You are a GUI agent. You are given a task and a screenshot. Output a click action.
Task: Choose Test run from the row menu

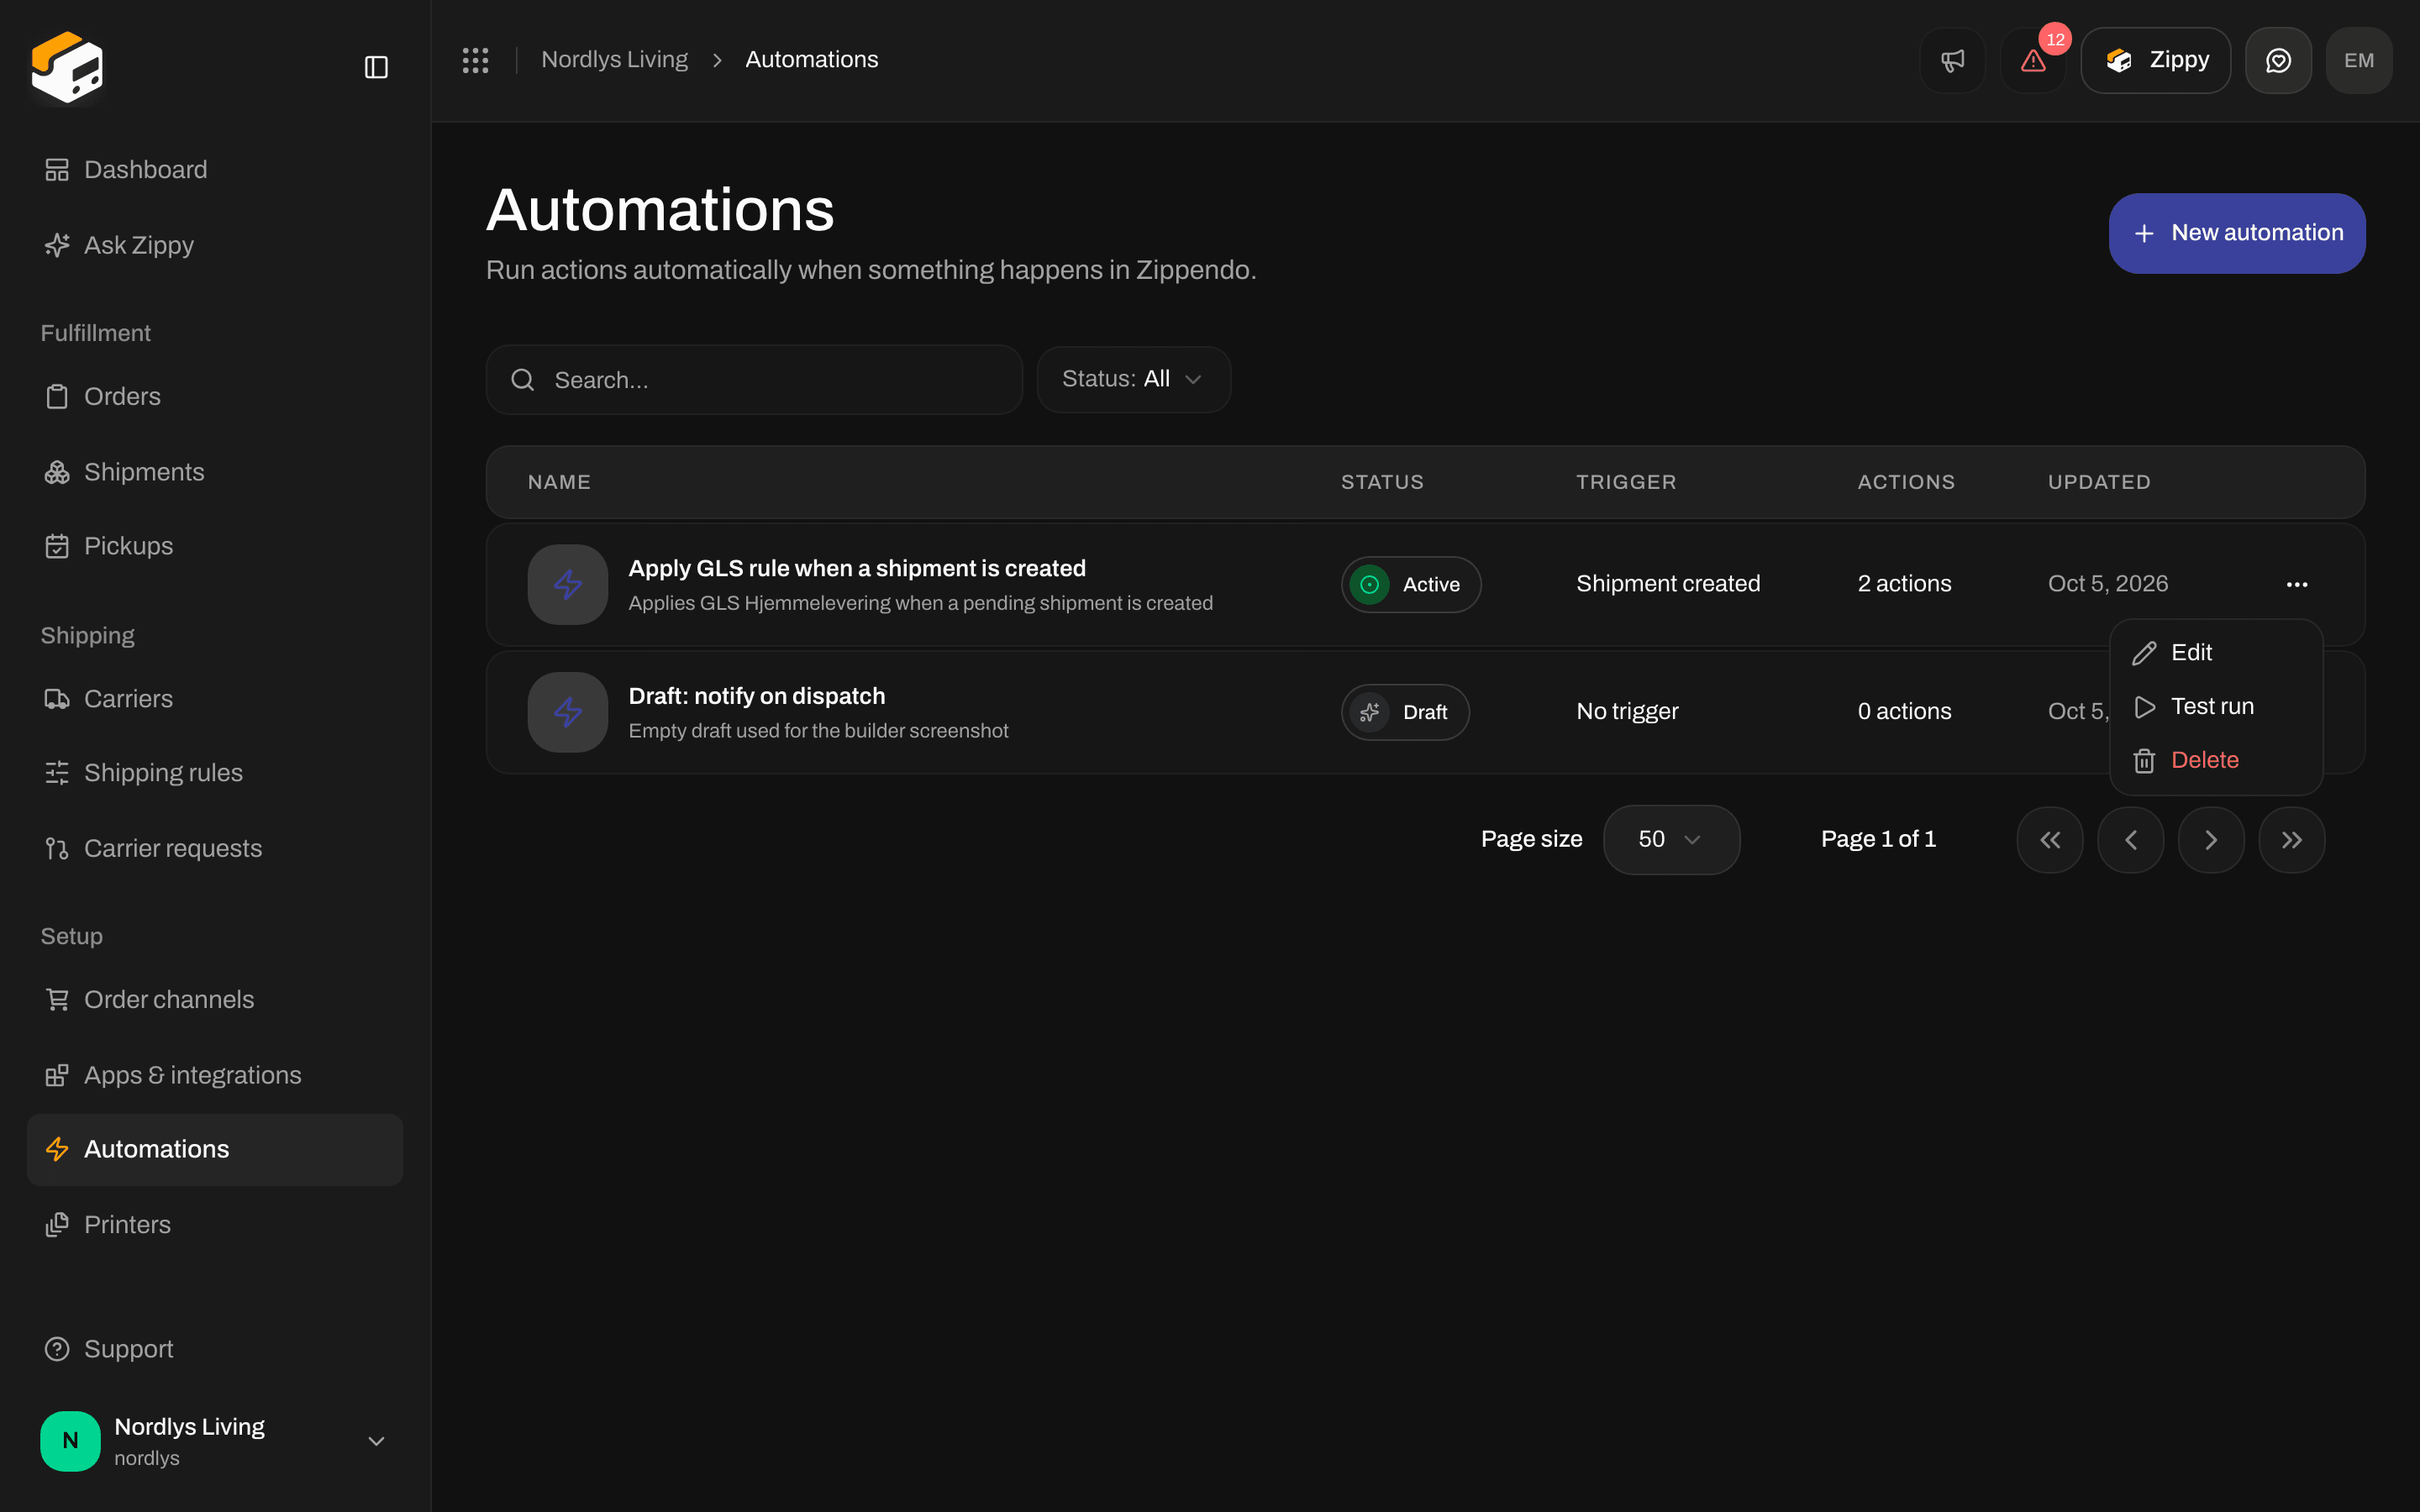2216,707
